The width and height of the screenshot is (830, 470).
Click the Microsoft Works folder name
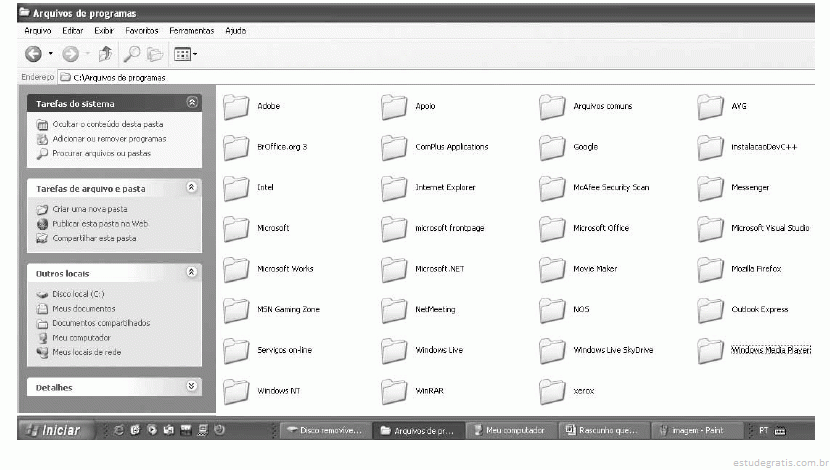coord(285,269)
